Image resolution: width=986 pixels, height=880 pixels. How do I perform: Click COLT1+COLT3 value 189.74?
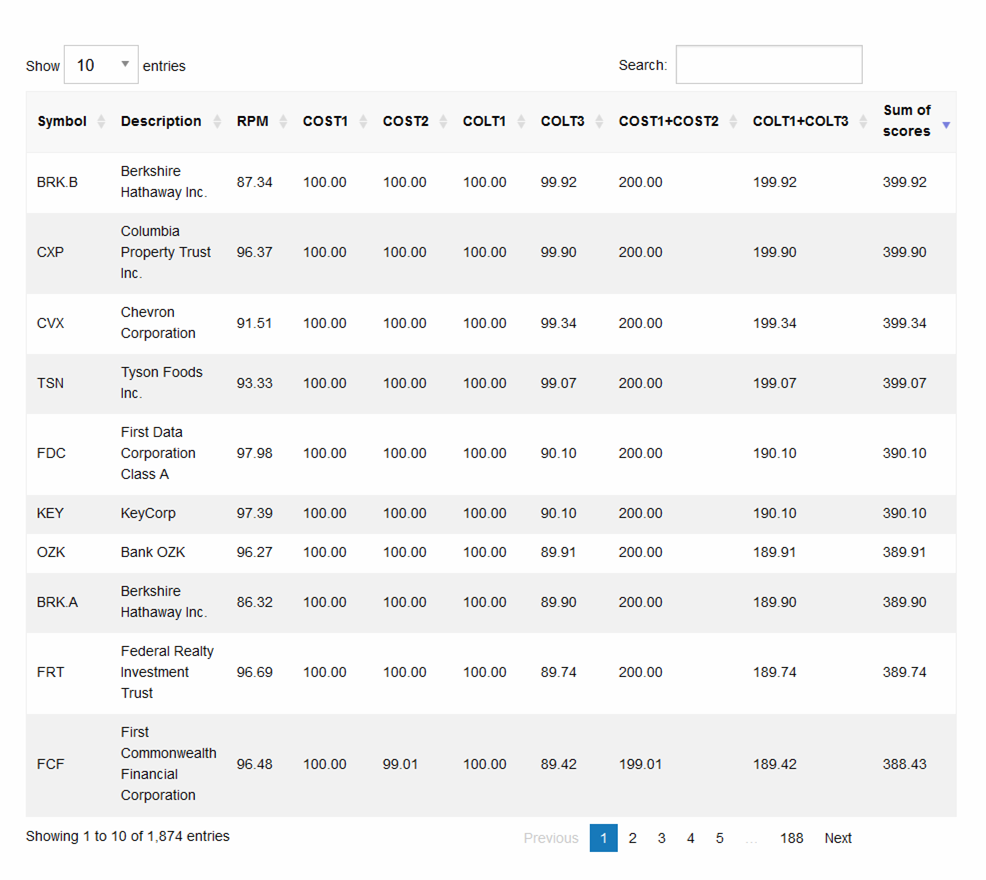[x=775, y=672]
